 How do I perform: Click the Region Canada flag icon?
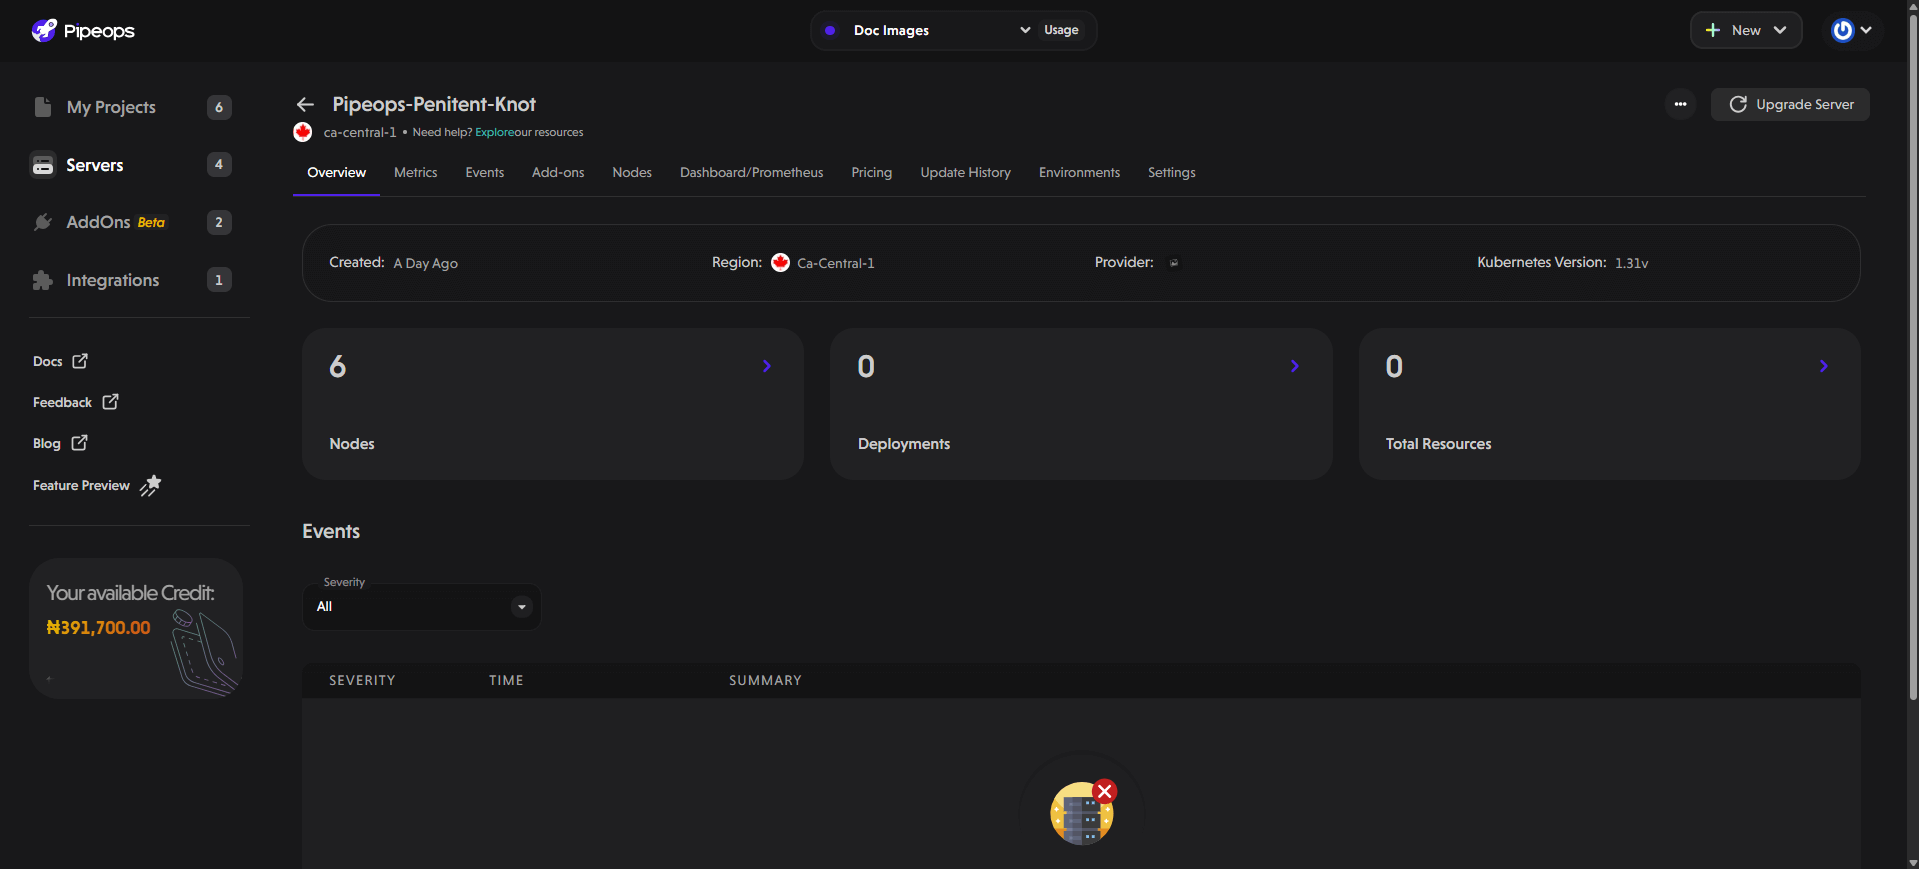coord(780,262)
